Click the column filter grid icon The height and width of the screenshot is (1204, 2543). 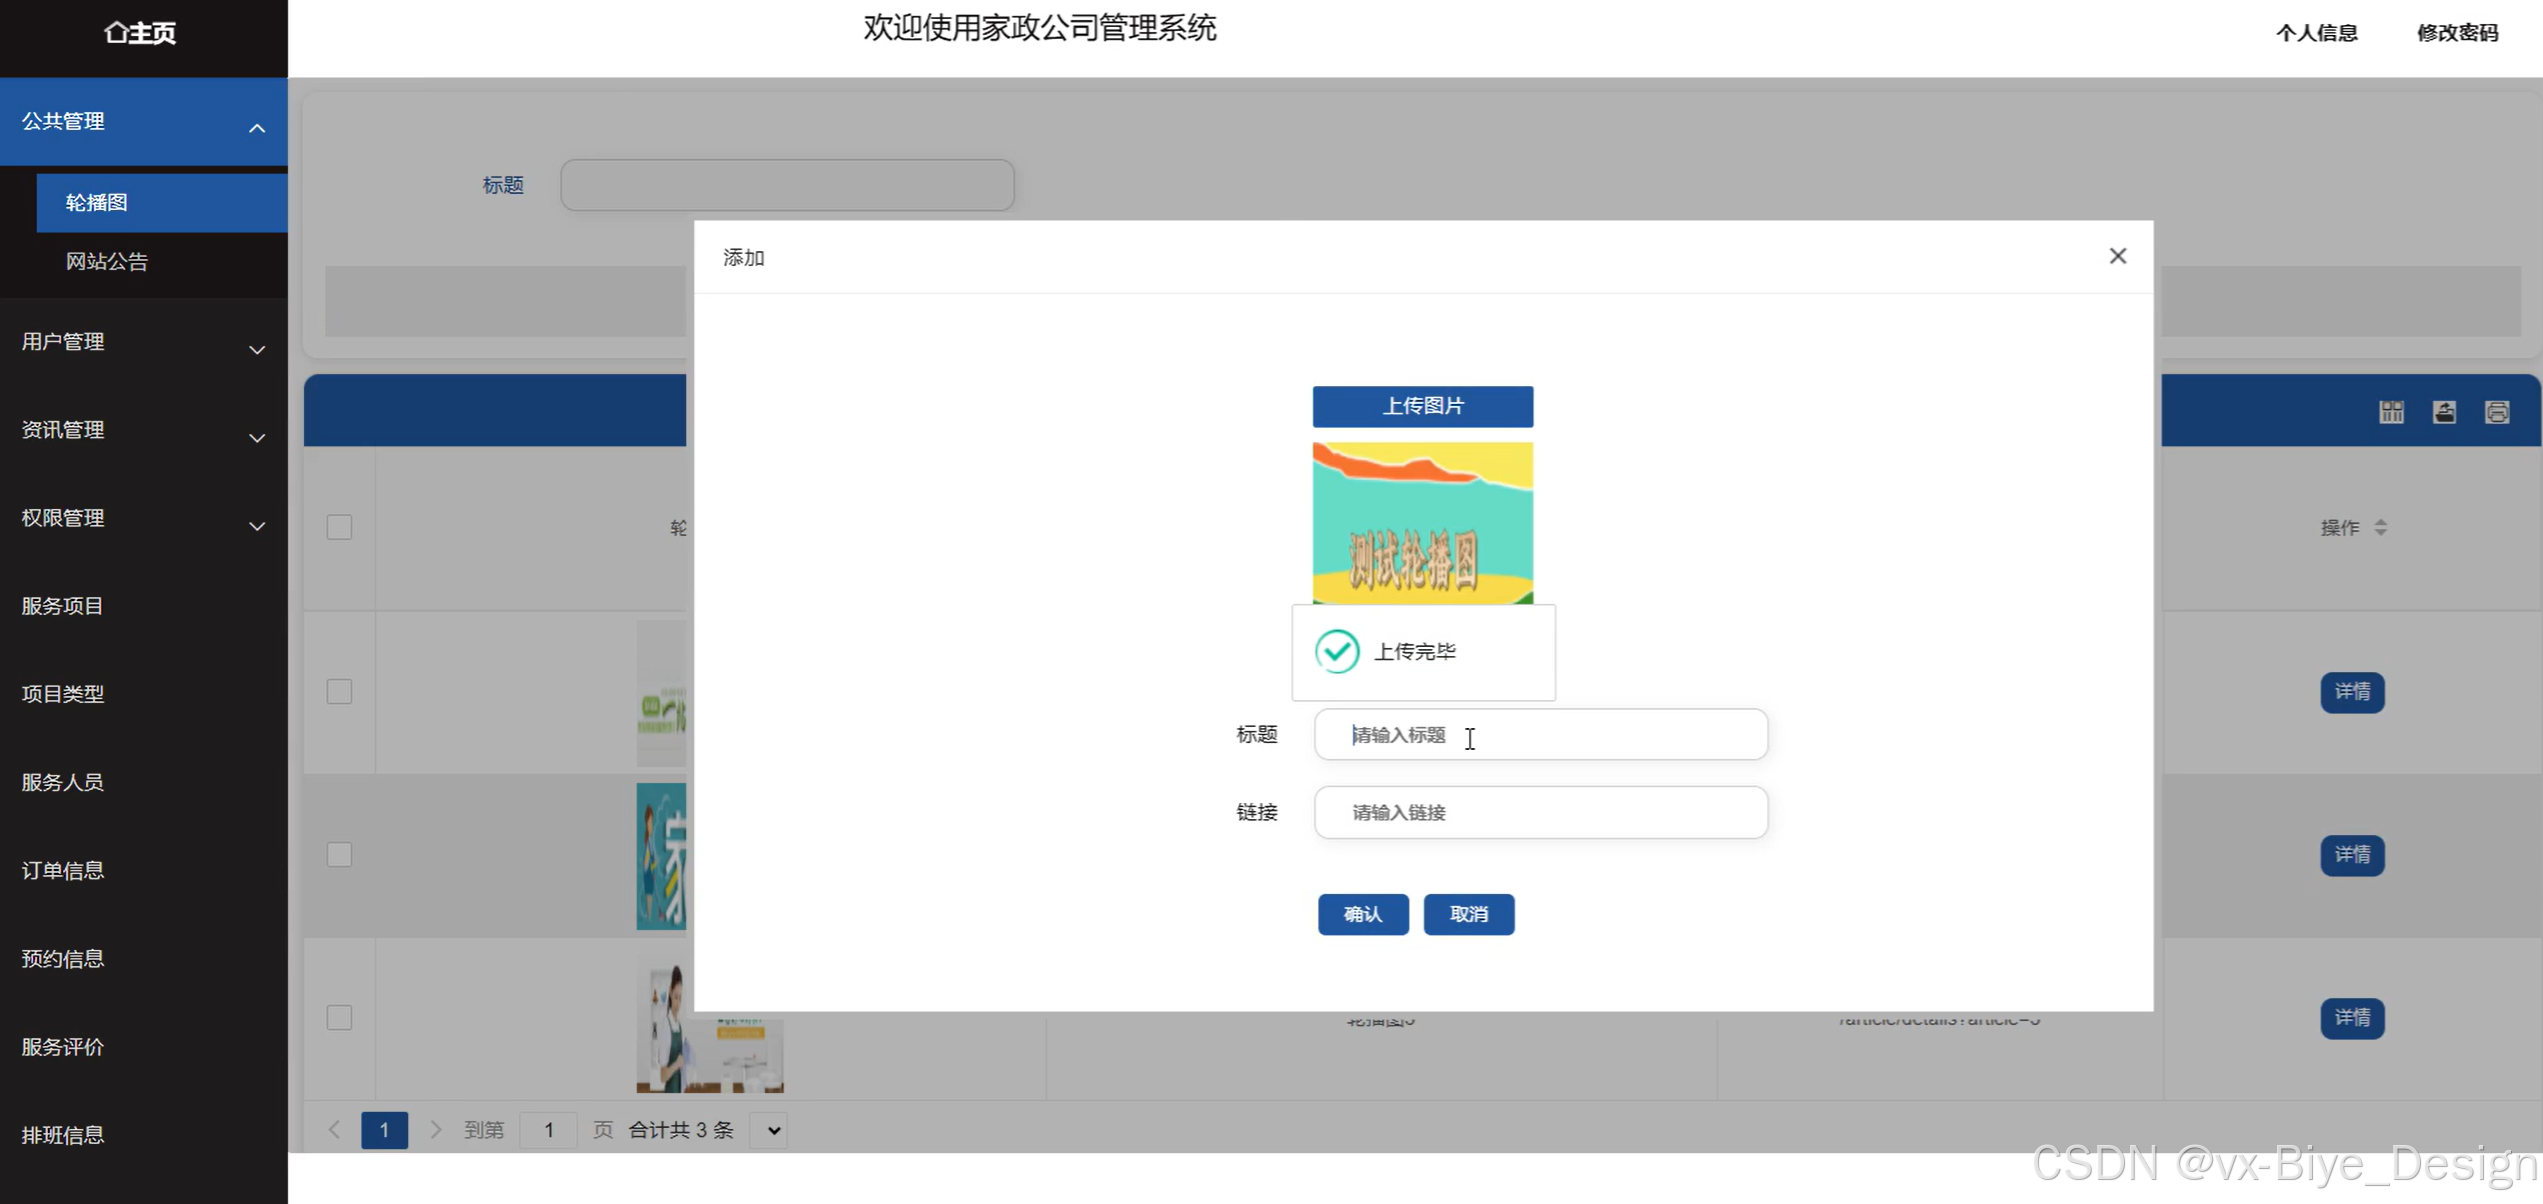[2391, 412]
